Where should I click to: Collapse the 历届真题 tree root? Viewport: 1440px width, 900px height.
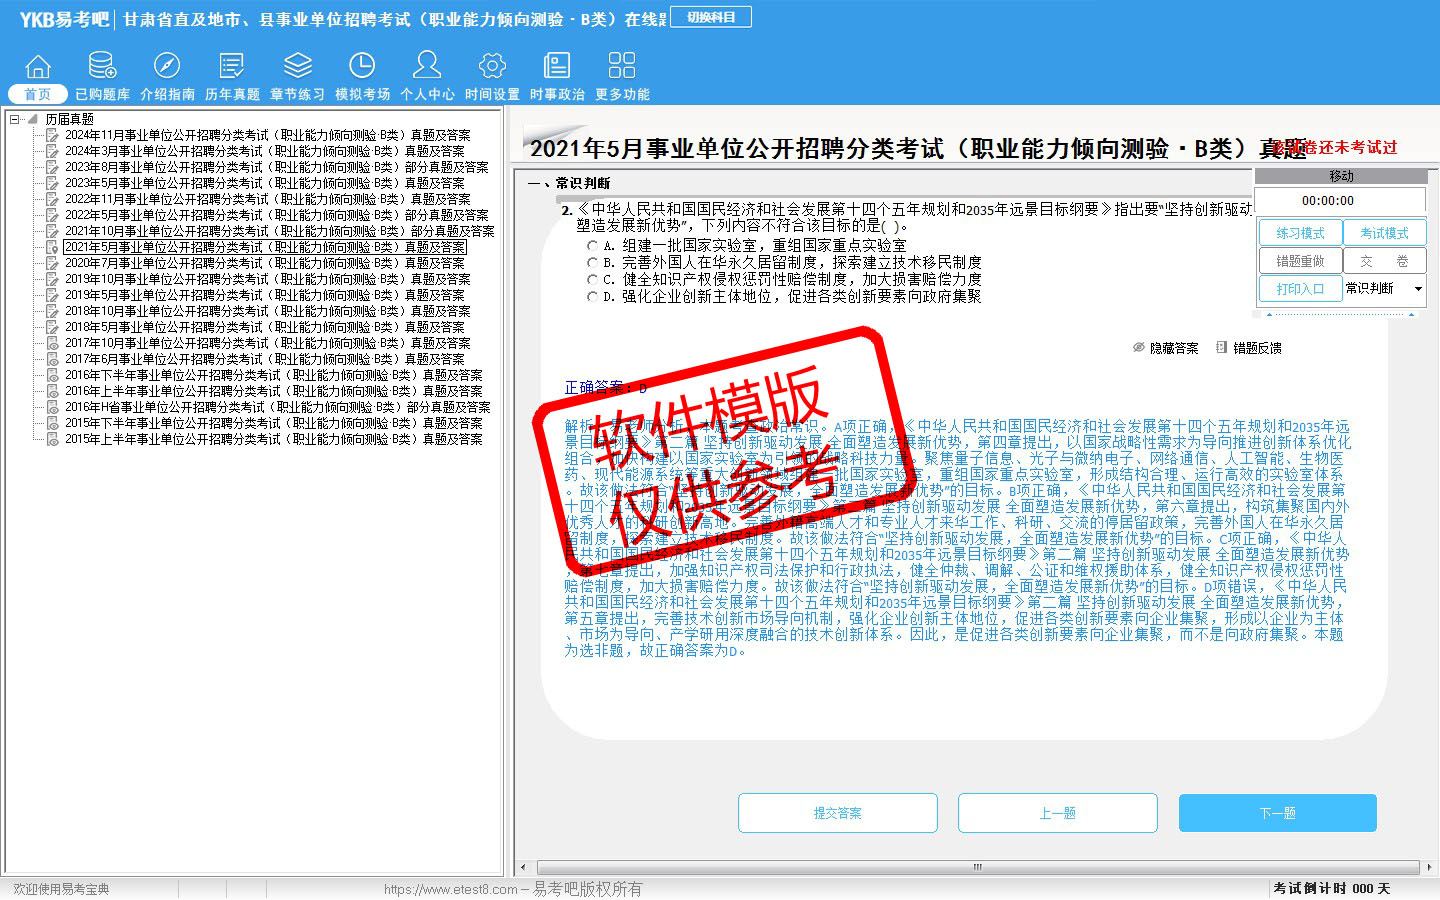click(x=15, y=119)
